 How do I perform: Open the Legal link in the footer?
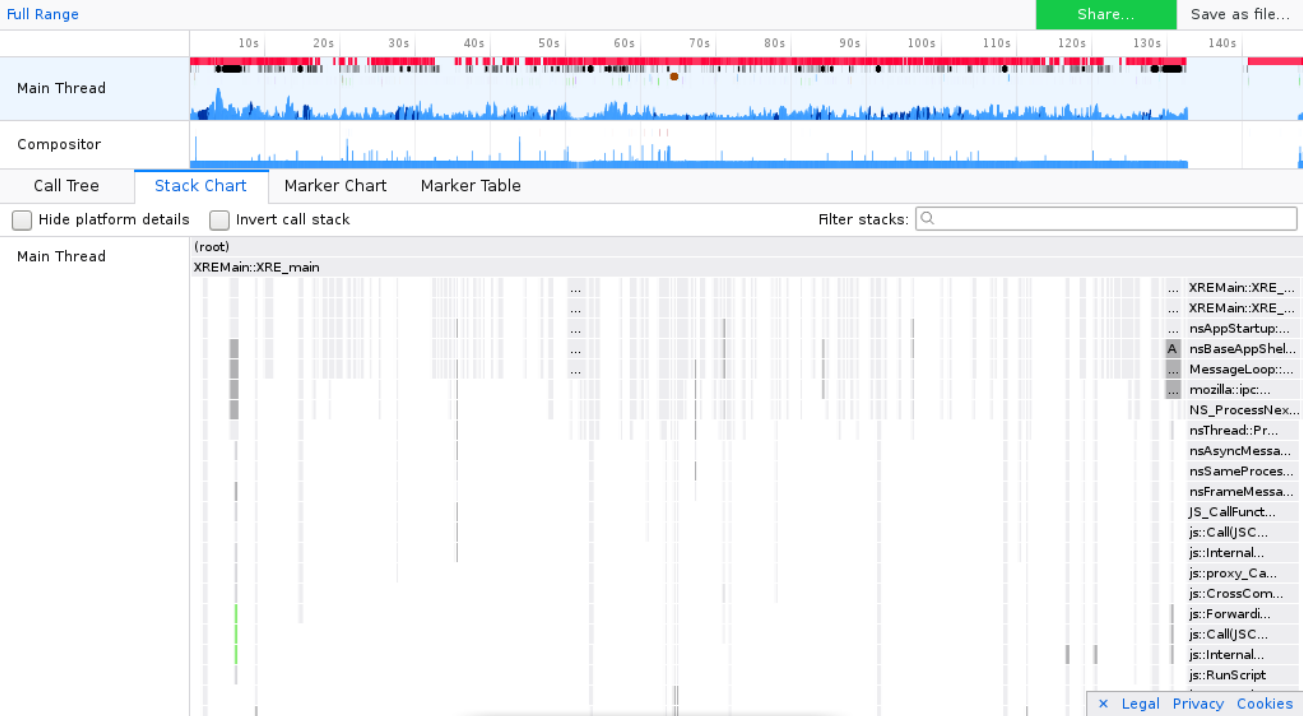(1140, 704)
